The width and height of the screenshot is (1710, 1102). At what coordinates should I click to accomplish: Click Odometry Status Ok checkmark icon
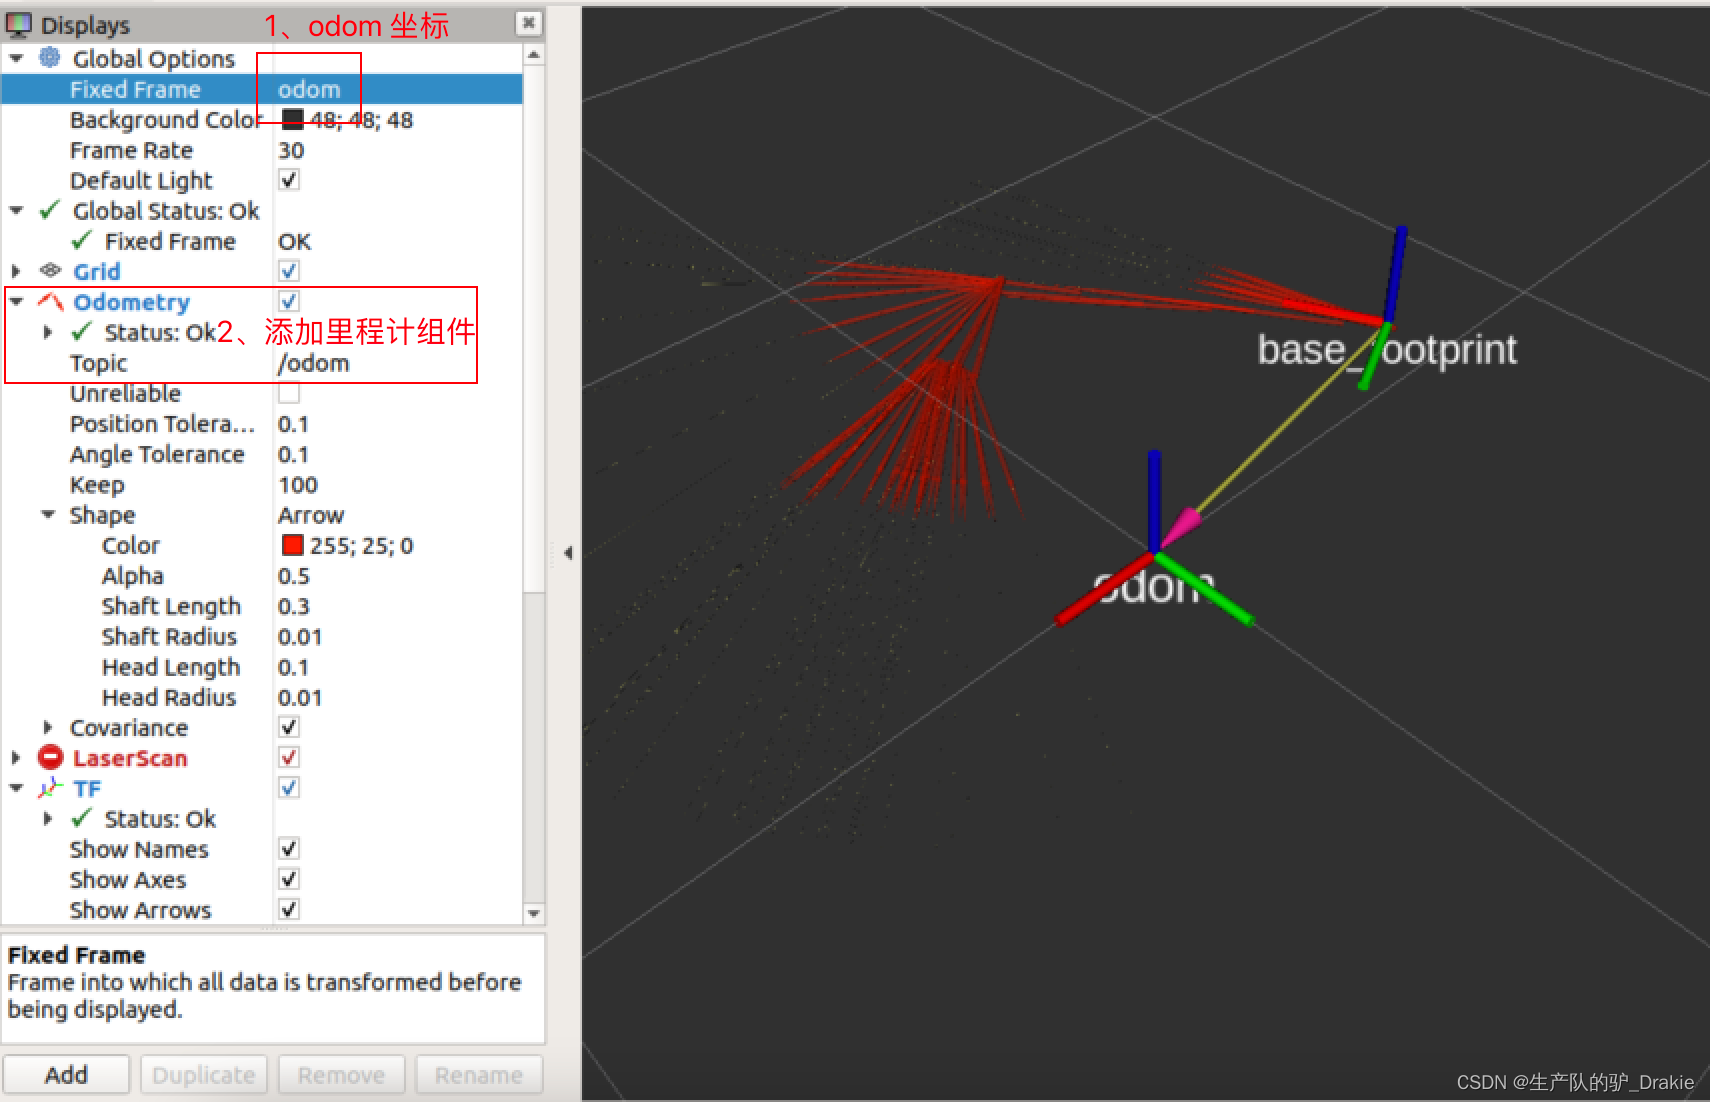click(x=82, y=331)
